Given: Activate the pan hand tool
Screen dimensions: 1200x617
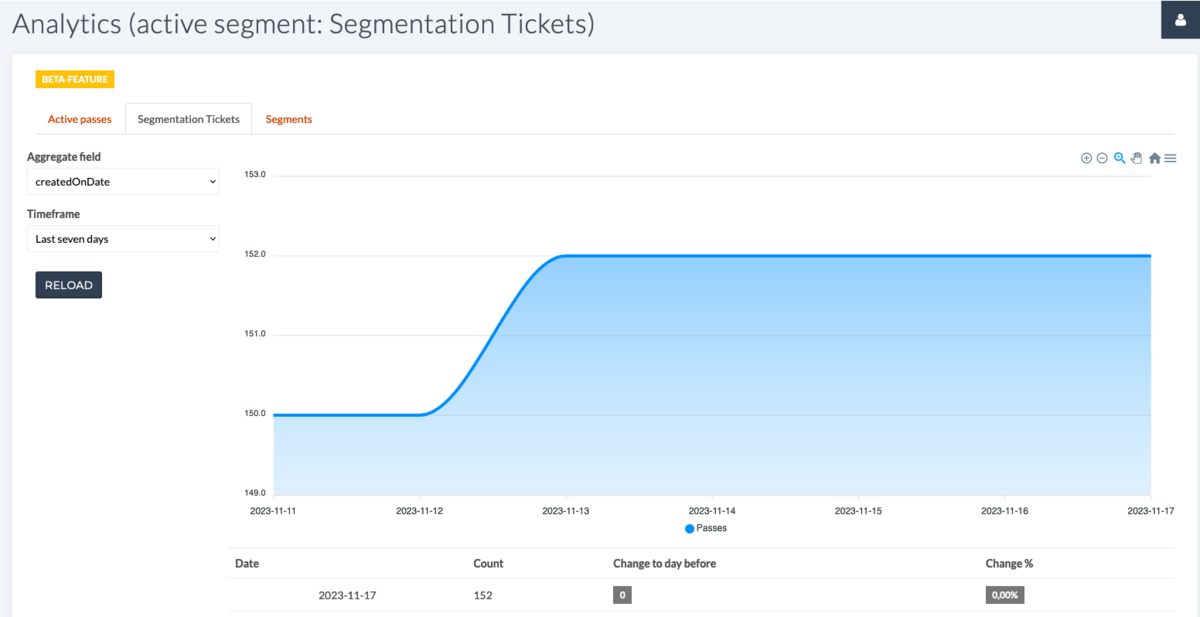Looking at the screenshot, I should (1136, 157).
